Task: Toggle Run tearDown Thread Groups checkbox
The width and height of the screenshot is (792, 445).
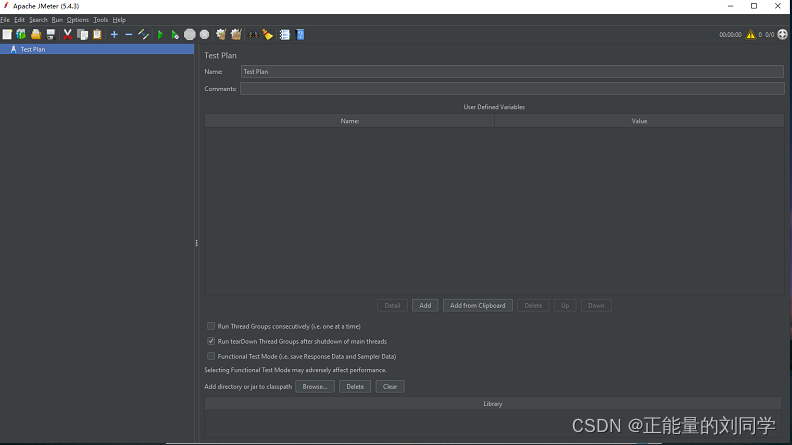Action: click(x=211, y=341)
